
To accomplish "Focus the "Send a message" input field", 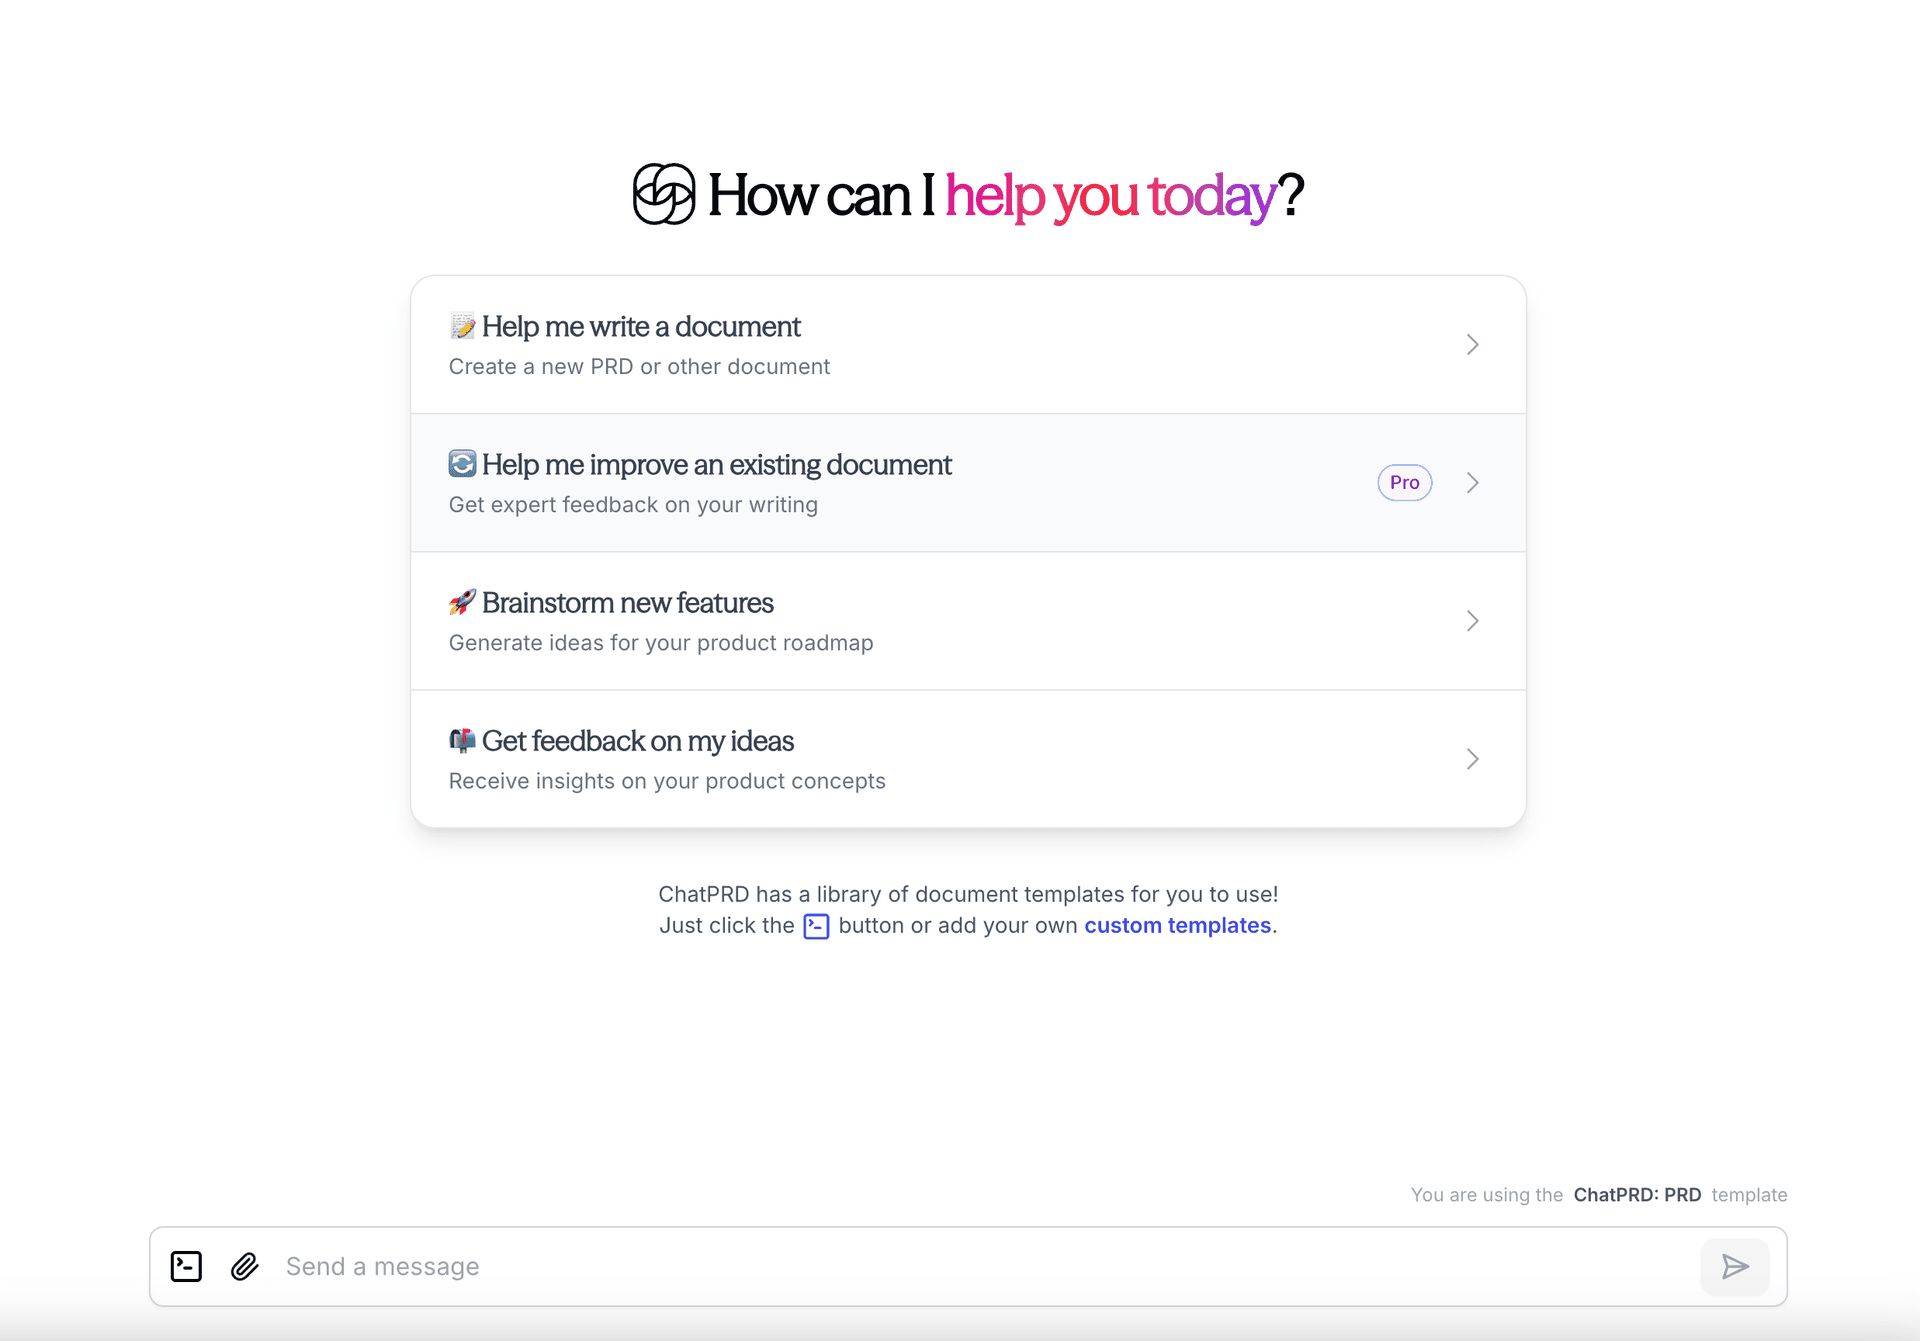I will (980, 1266).
